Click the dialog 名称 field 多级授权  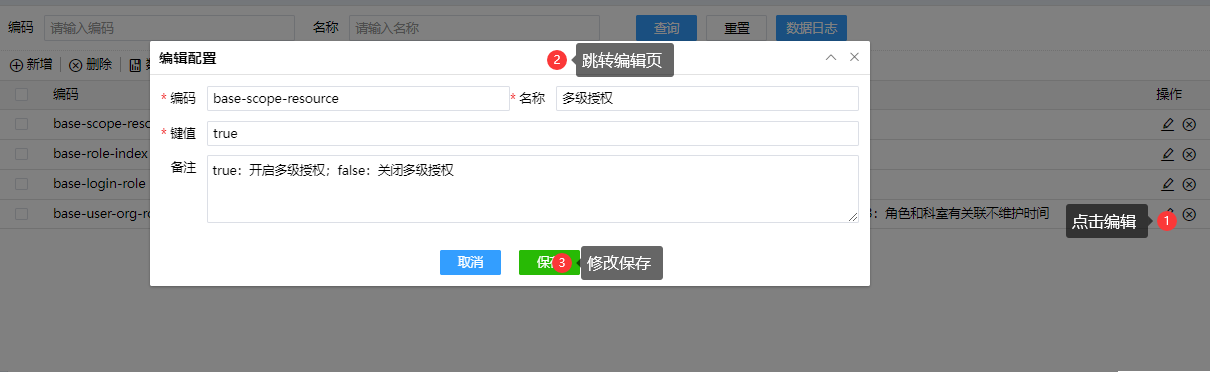(x=707, y=98)
